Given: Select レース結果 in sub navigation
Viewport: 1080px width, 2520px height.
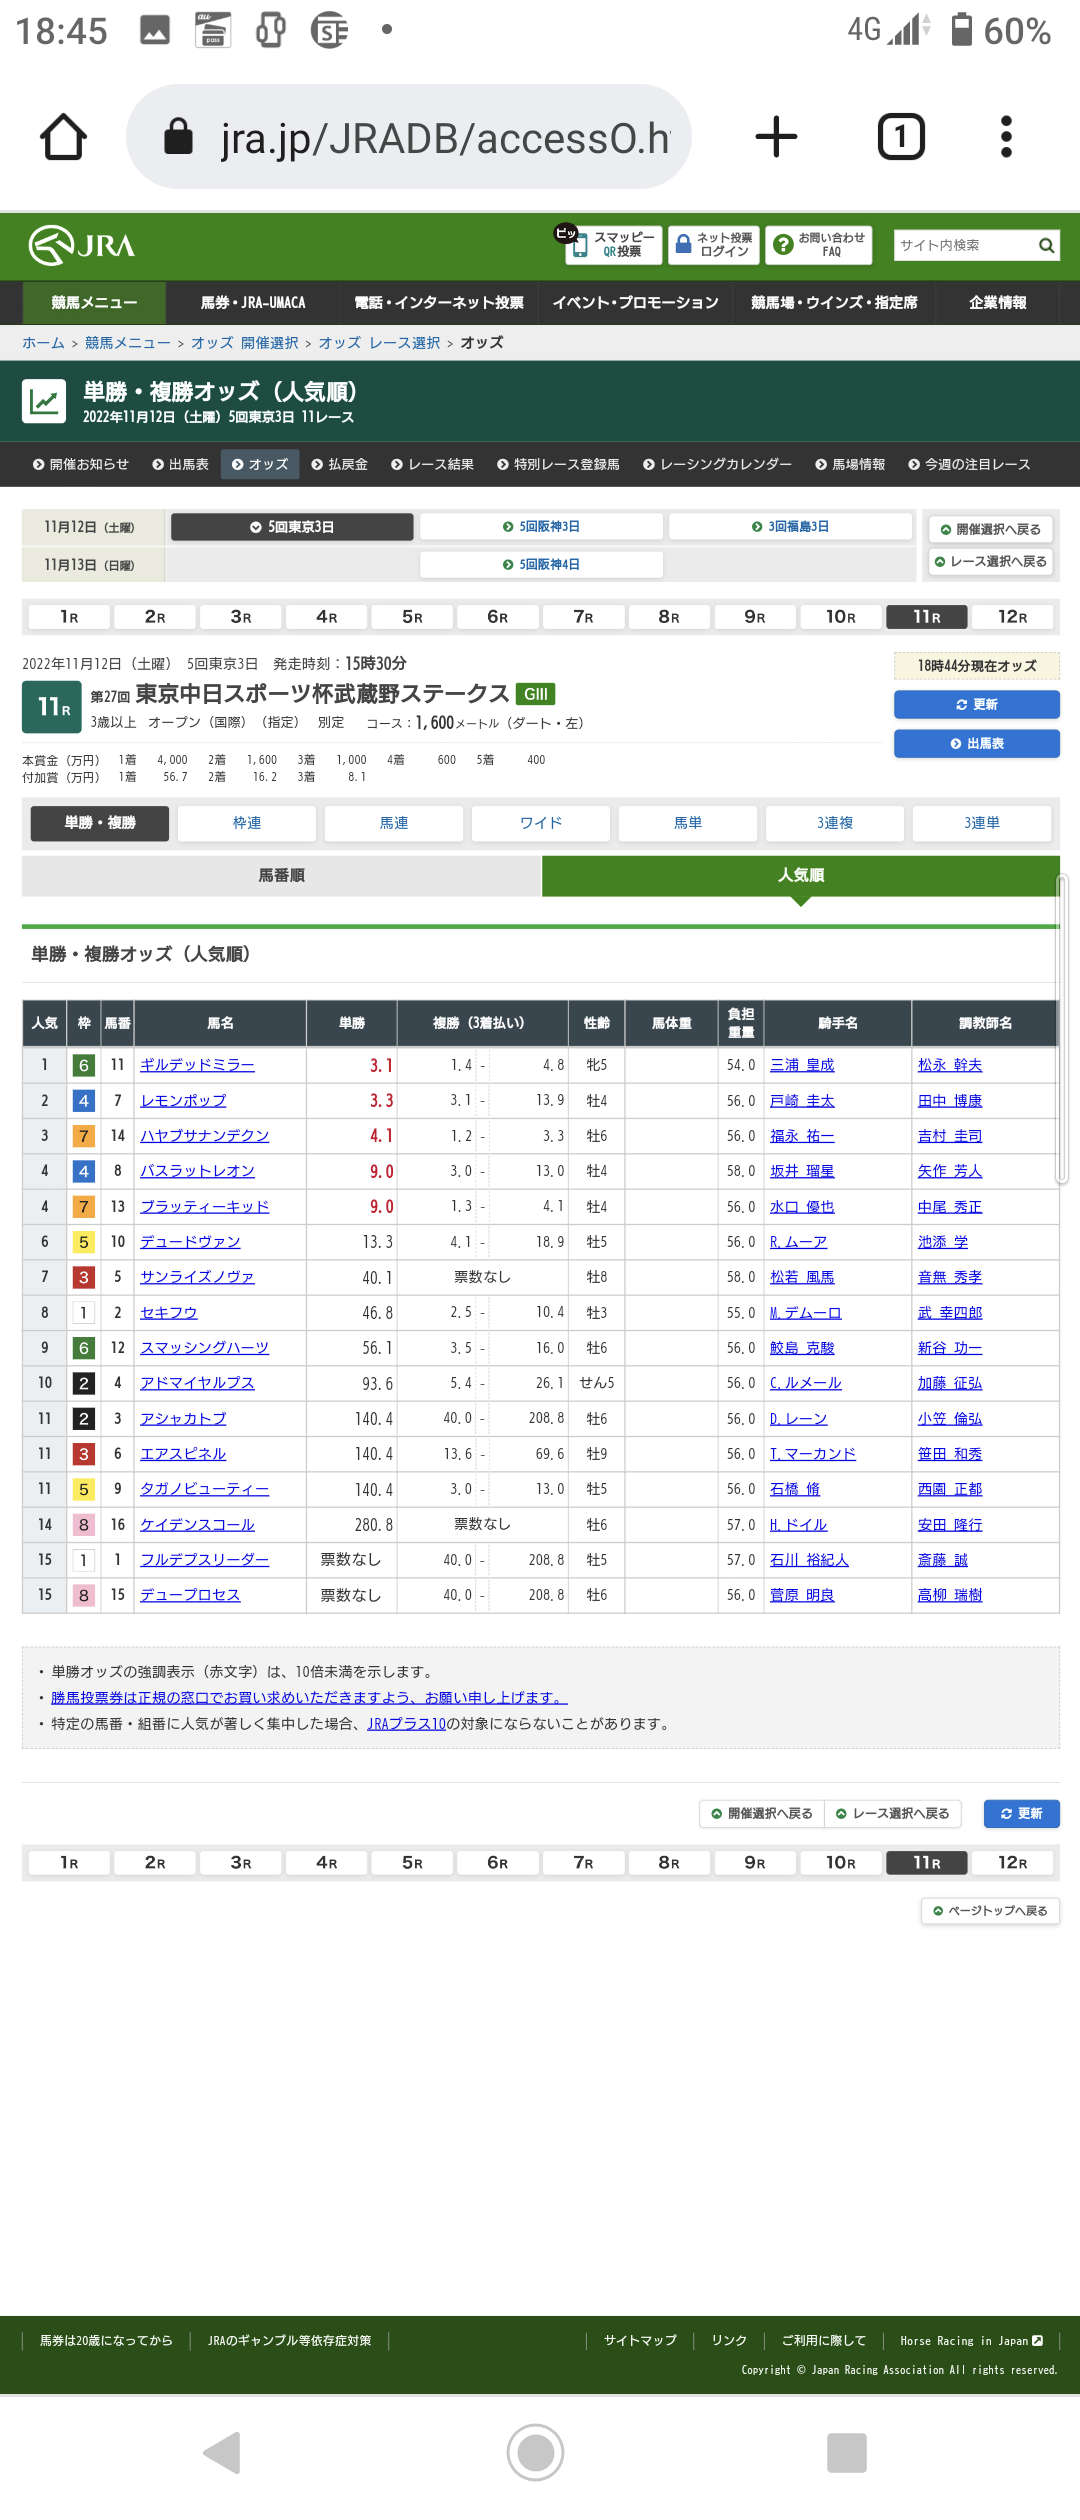Looking at the screenshot, I should (433, 465).
